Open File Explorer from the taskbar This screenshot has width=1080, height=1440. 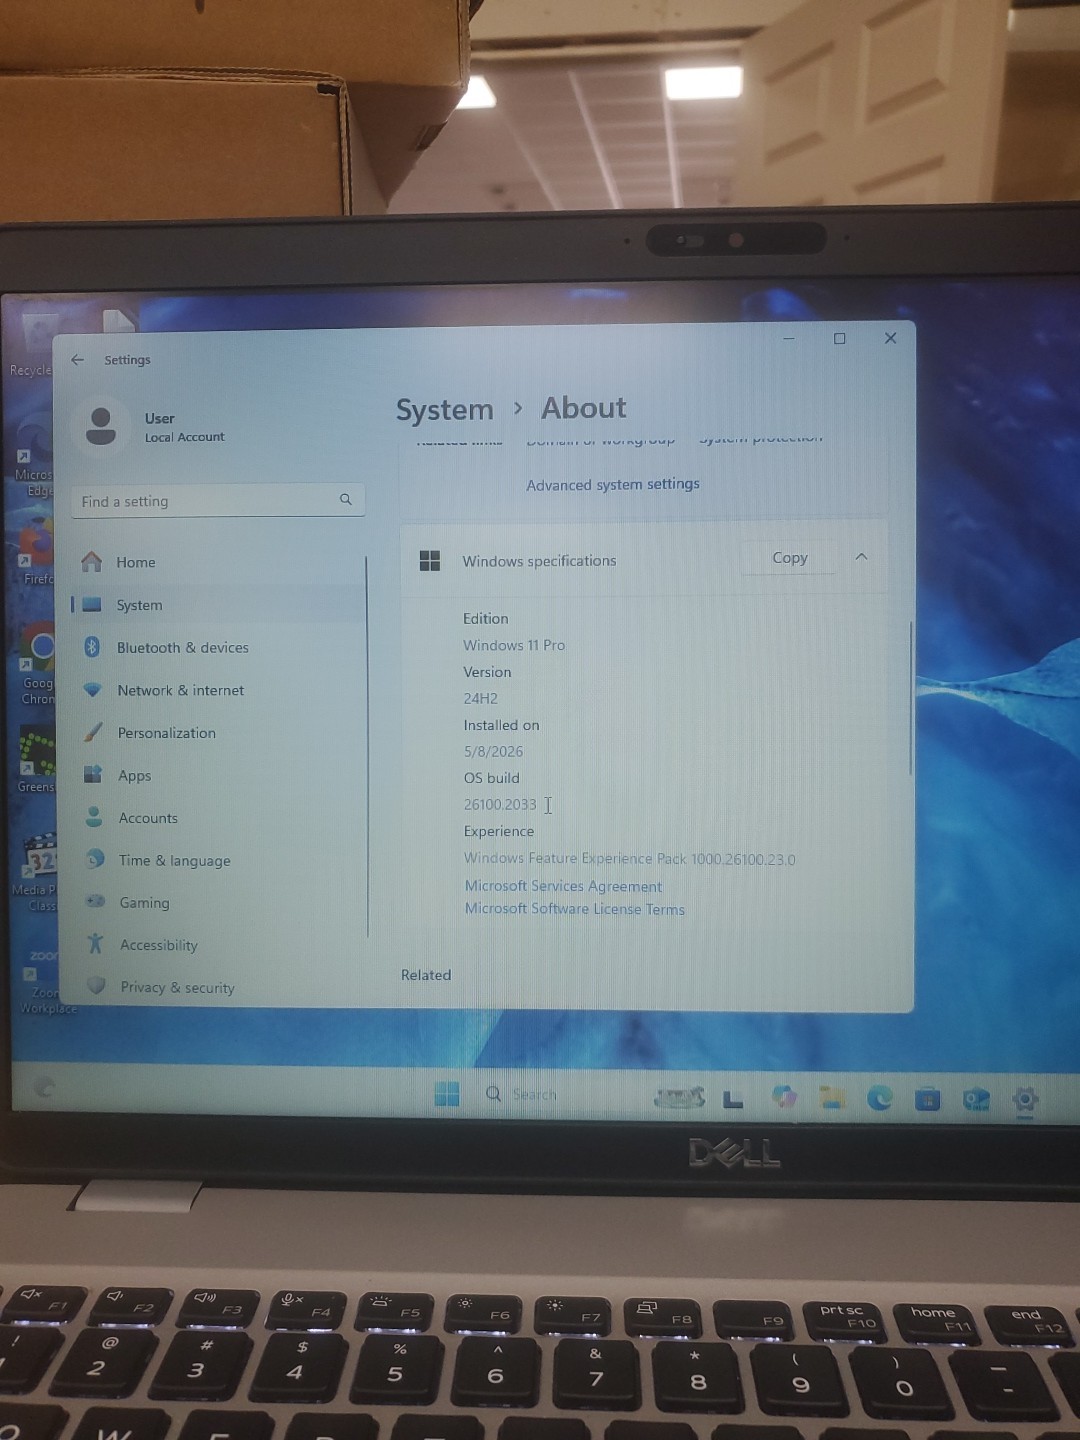pos(832,1098)
